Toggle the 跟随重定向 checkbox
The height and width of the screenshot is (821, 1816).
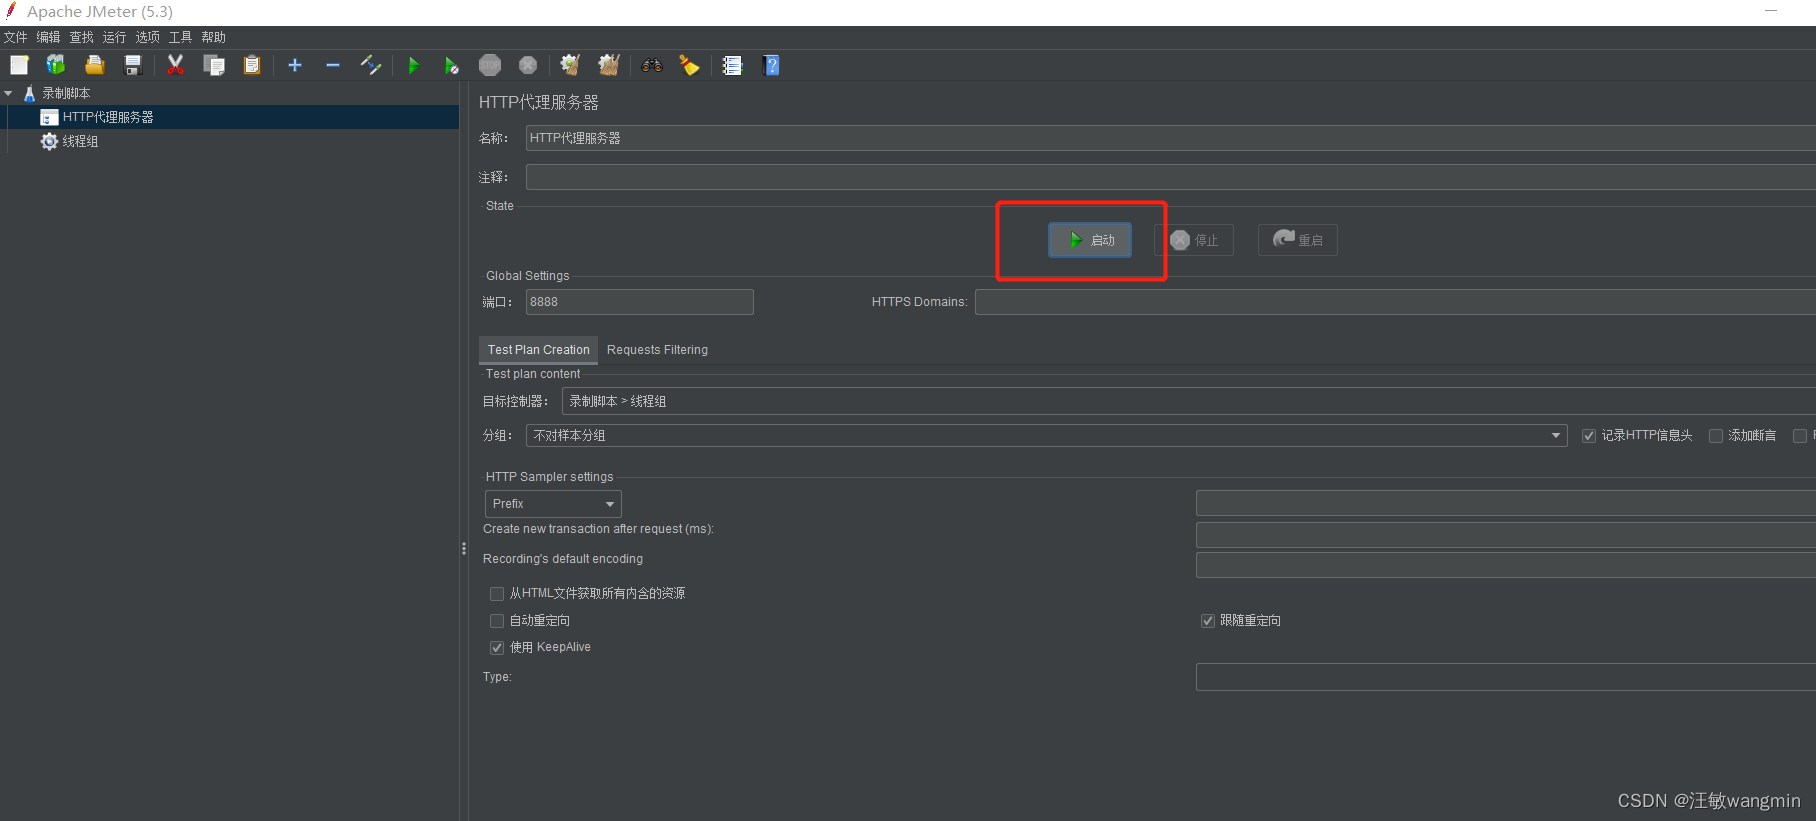pyautogui.click(x=1208, y=621)
